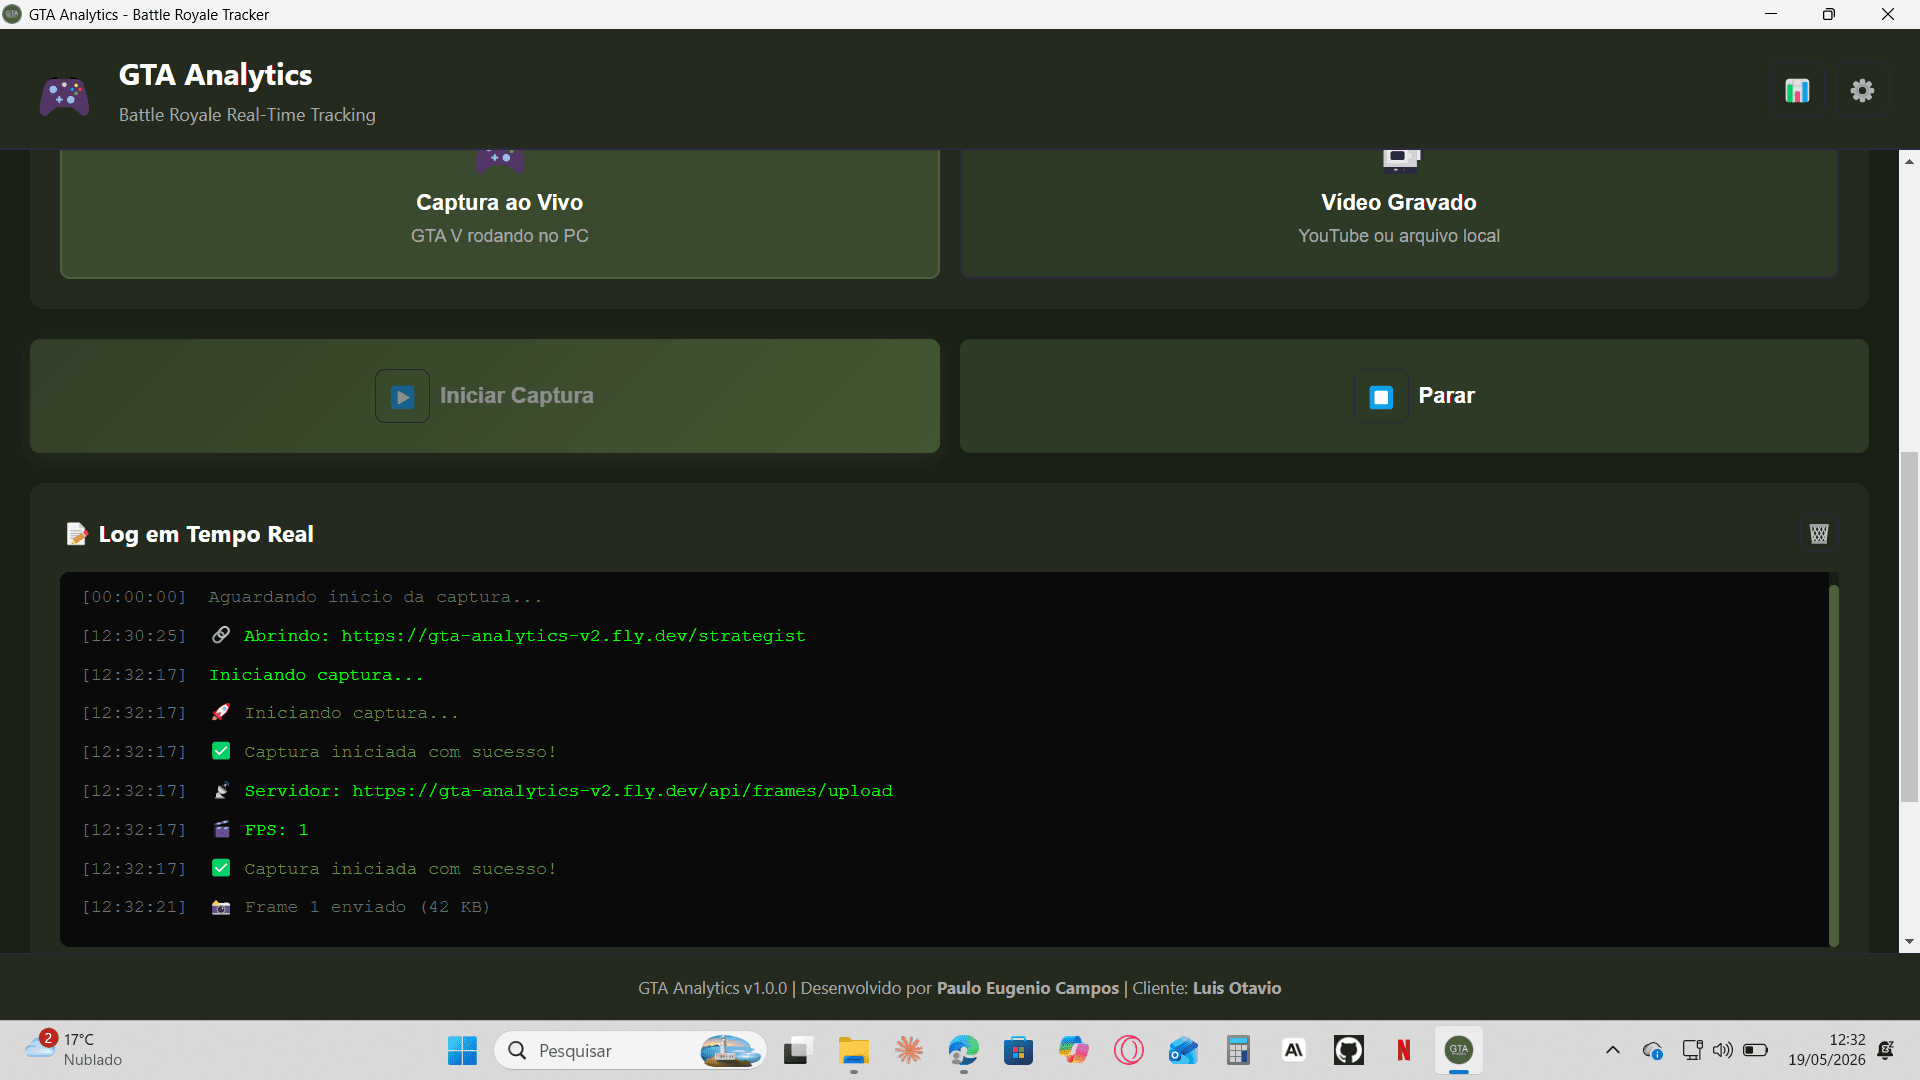
Task: Click 'Frame 1 enviado (42 KB)' log entry
Action: pyautogui.click(x=367, y=907)
